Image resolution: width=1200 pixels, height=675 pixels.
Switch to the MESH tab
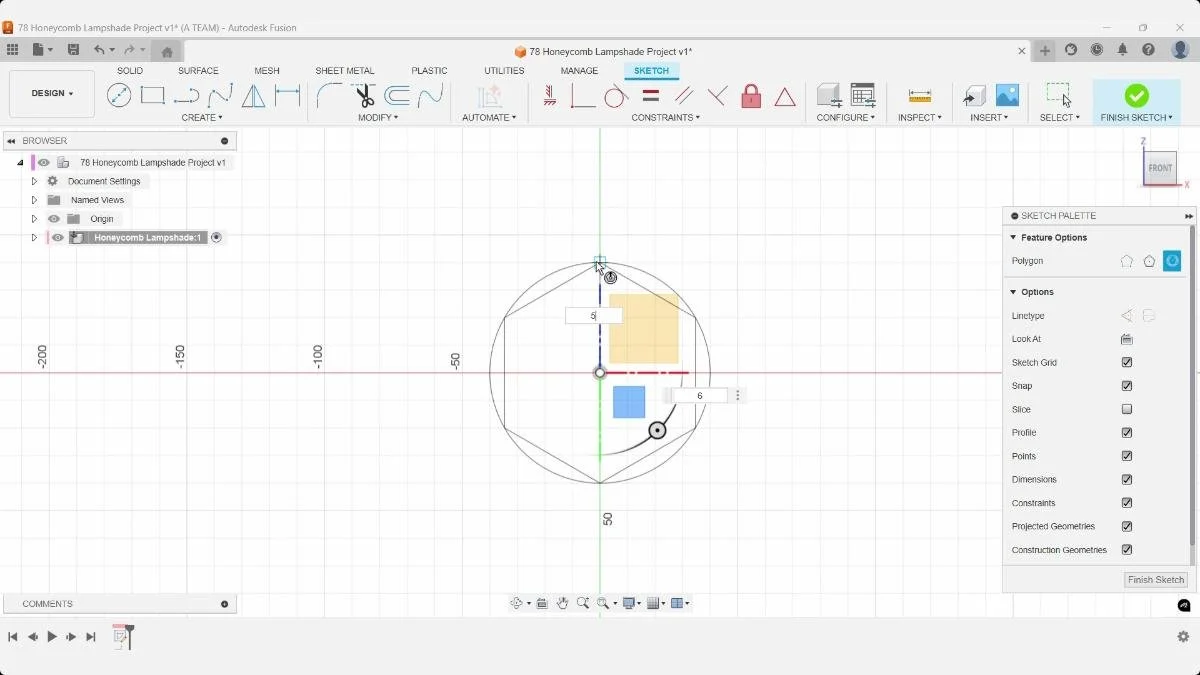coord(267,71)
